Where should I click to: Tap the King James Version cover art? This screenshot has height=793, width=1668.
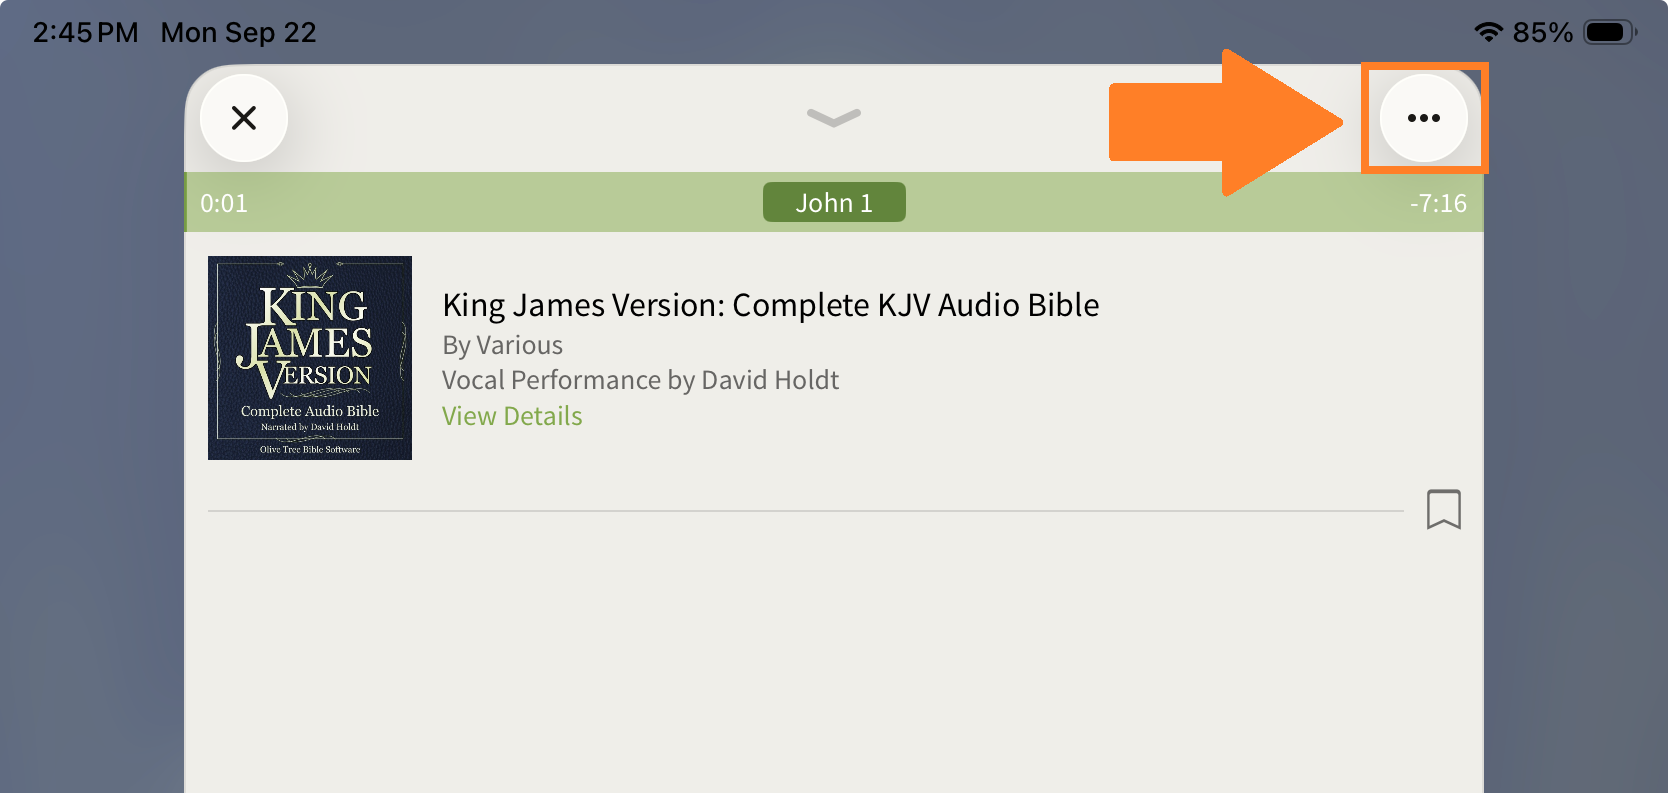[x=310, y=358]
